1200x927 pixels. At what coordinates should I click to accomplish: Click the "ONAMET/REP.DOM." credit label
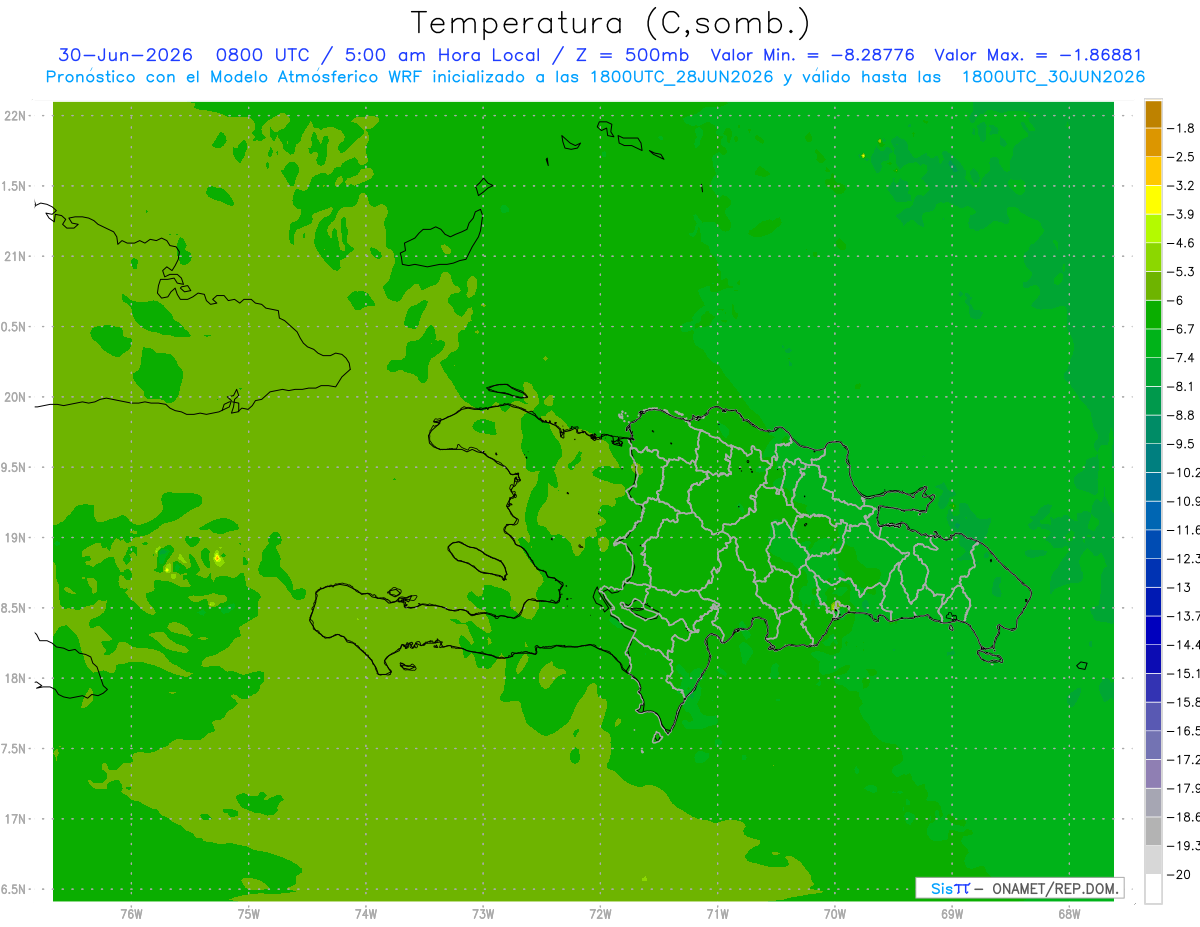[1054, 888]
